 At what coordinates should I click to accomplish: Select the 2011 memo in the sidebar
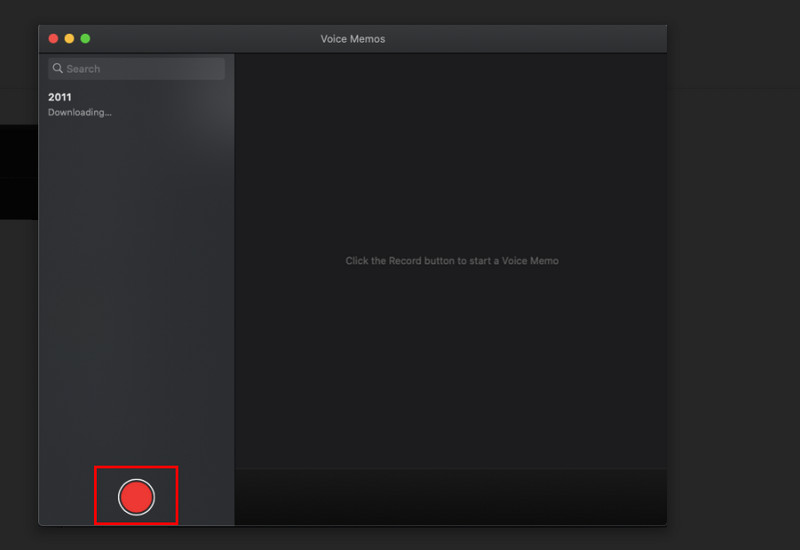tap(136, 105)
